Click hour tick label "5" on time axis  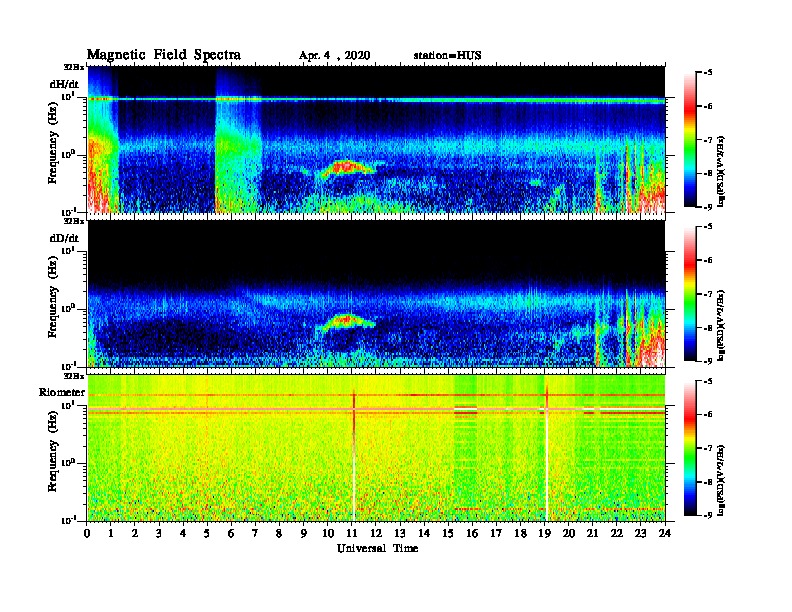(x=207, y=533)
